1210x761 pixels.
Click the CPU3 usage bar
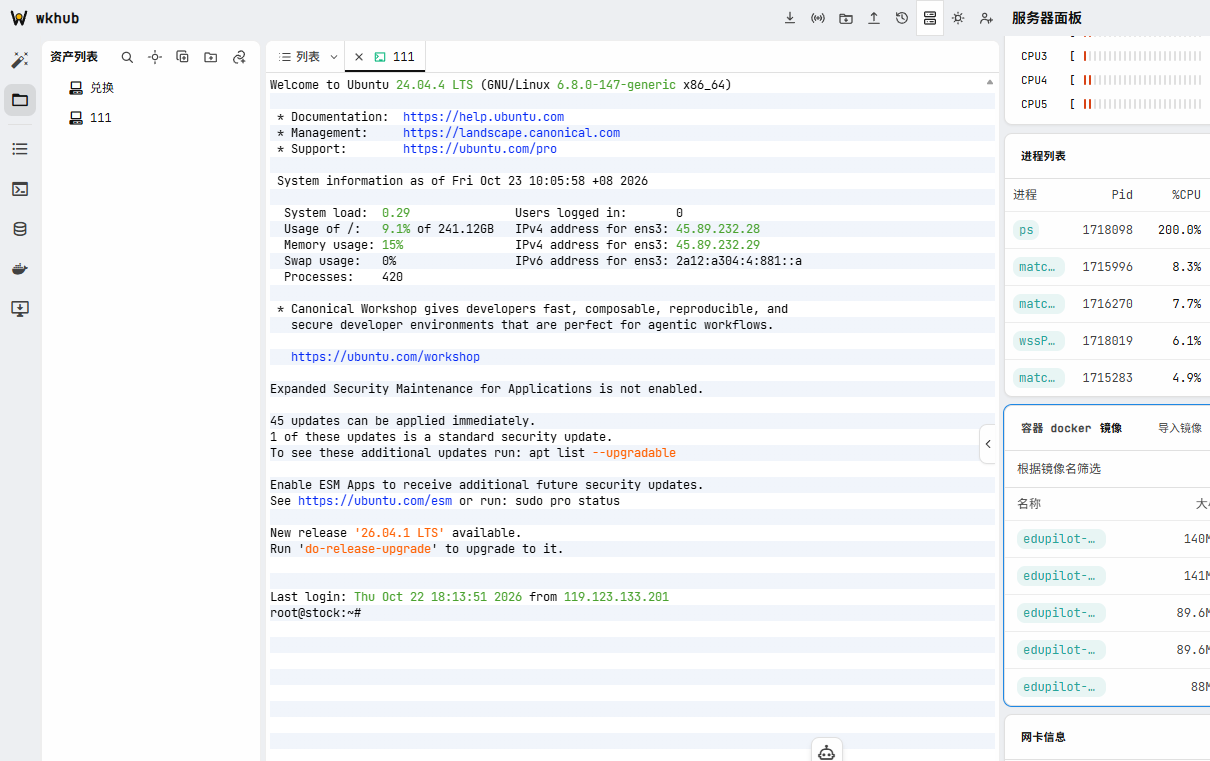point(1142,56)
